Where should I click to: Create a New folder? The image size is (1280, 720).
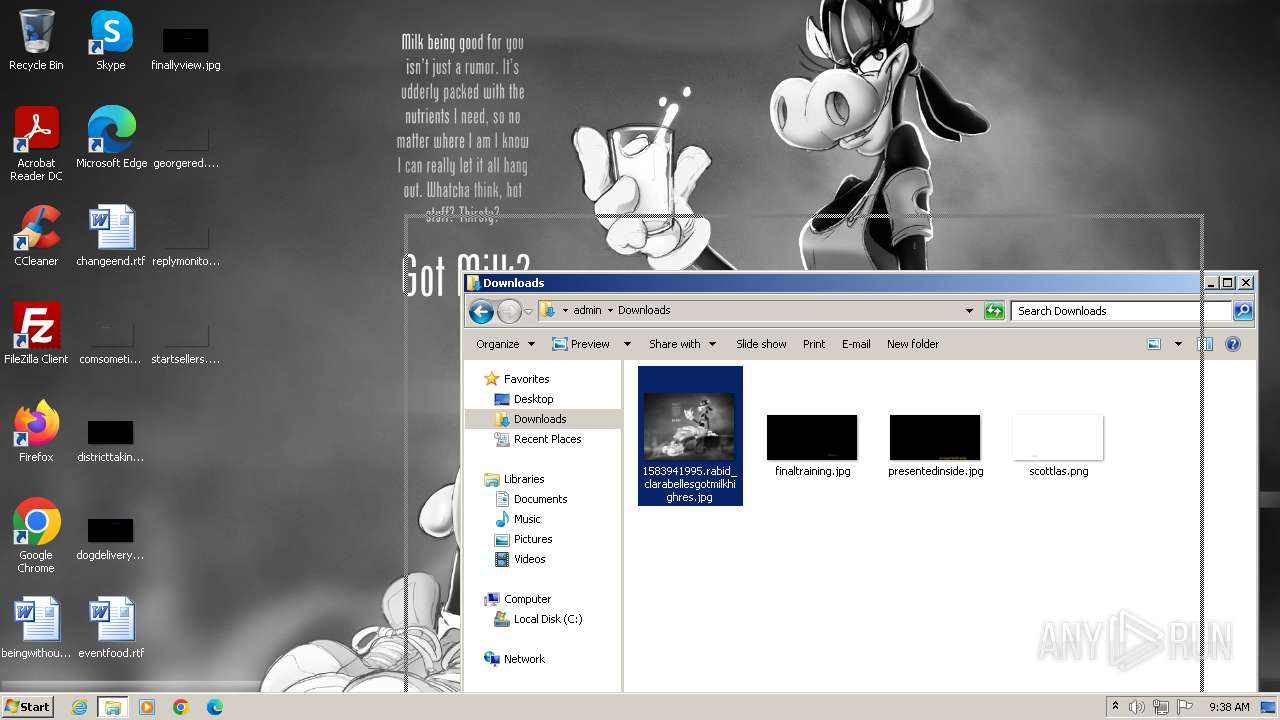(x=913, y=344)
